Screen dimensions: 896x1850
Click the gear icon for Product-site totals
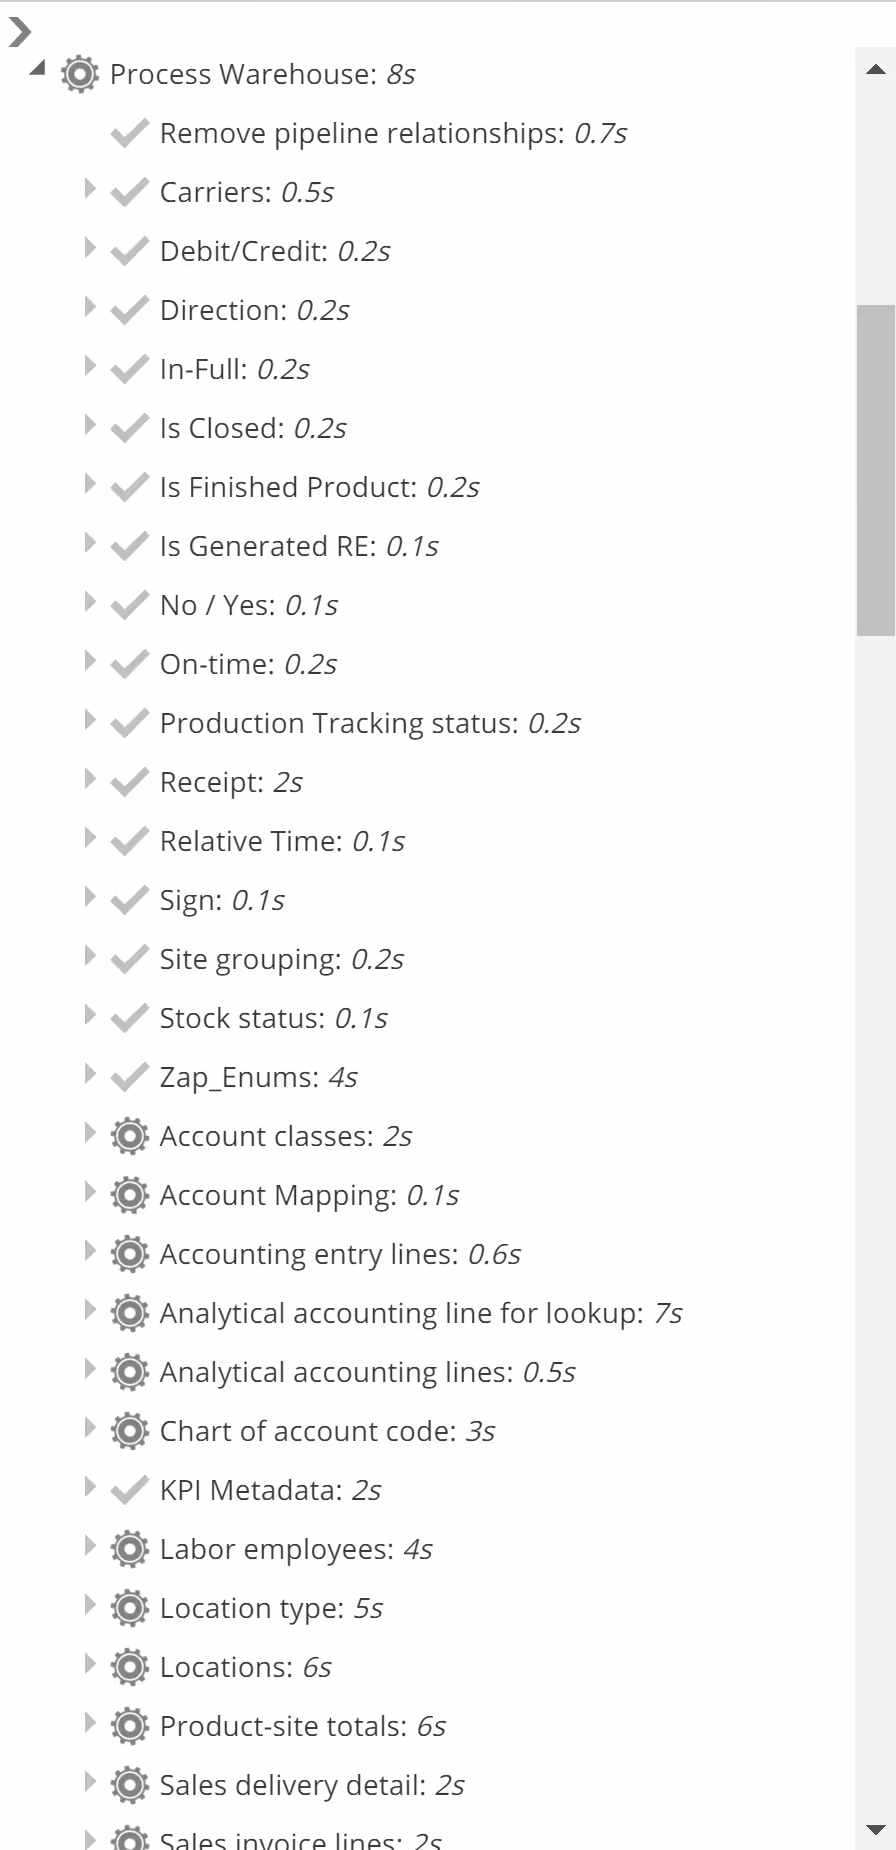pos(129,1726)
